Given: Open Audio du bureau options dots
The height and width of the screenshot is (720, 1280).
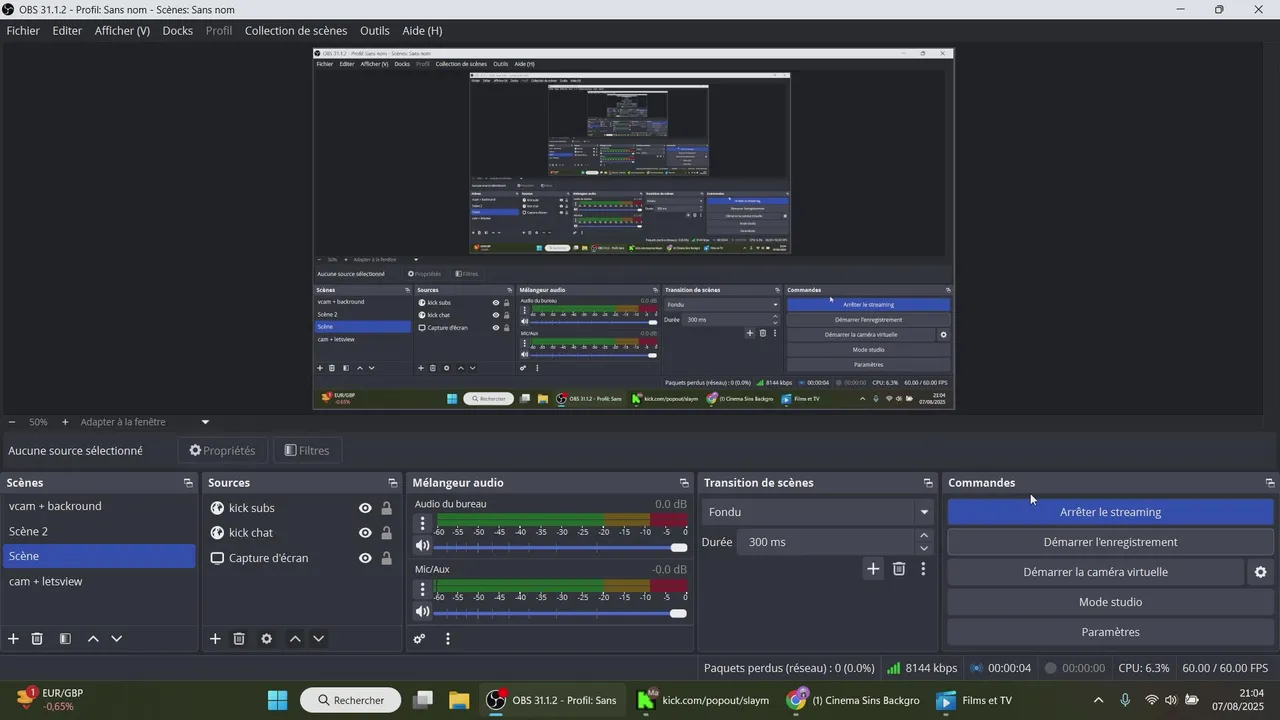Looking at the screenshot, I should (x=423, y=523).
